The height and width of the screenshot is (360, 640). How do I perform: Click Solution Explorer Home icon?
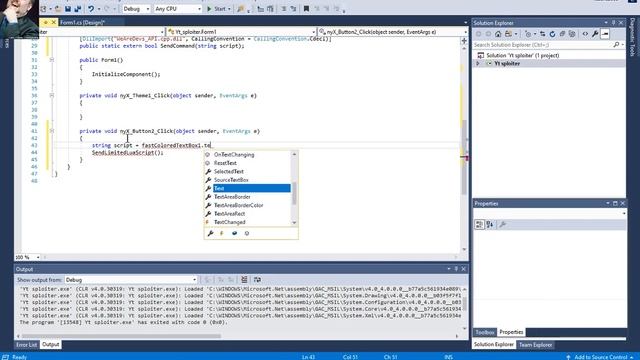point(498,34)
